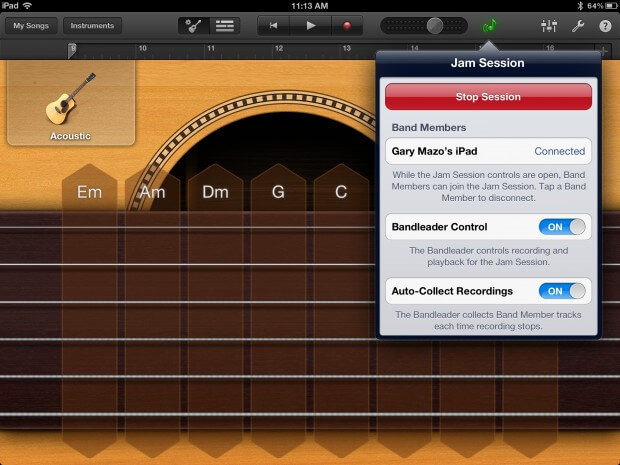Tap bar 12 on the ruler
This screenshot has width=620, height=465.
(279, 48)
